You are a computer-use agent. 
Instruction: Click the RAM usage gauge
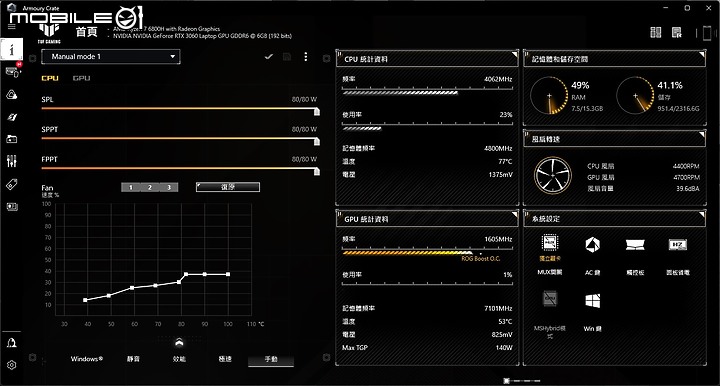(x=549, y=95)
